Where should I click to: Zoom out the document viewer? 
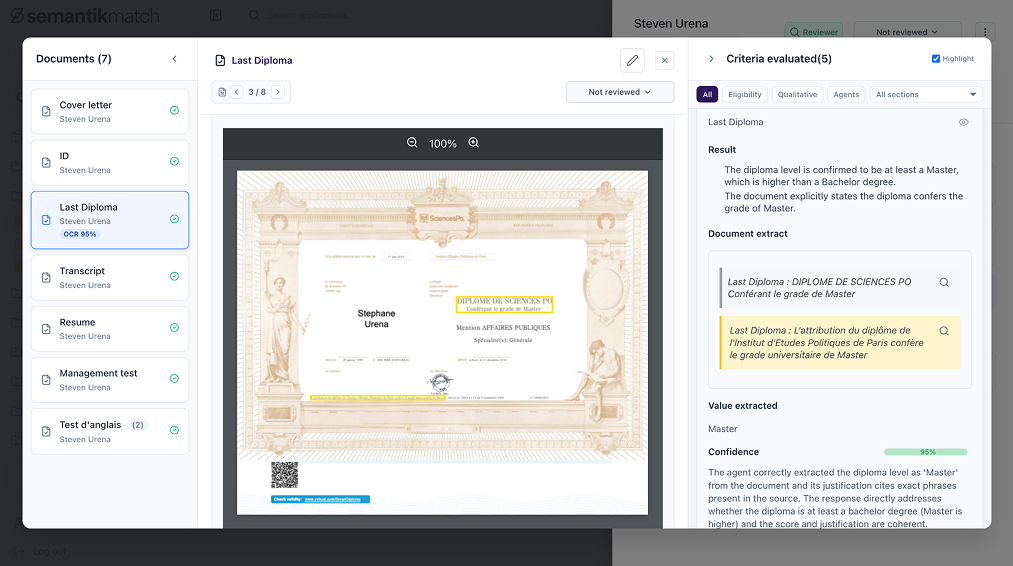click(412, 143)
